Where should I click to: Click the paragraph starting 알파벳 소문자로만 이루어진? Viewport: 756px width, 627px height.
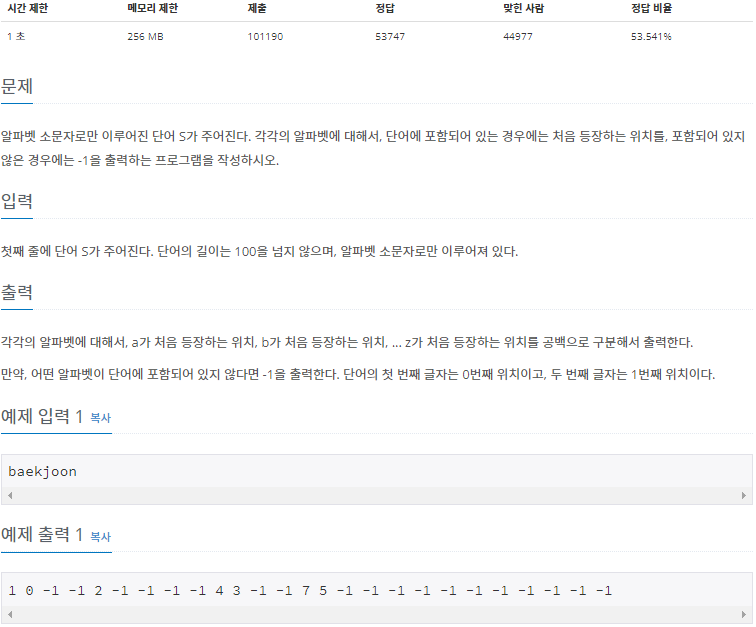373,148
